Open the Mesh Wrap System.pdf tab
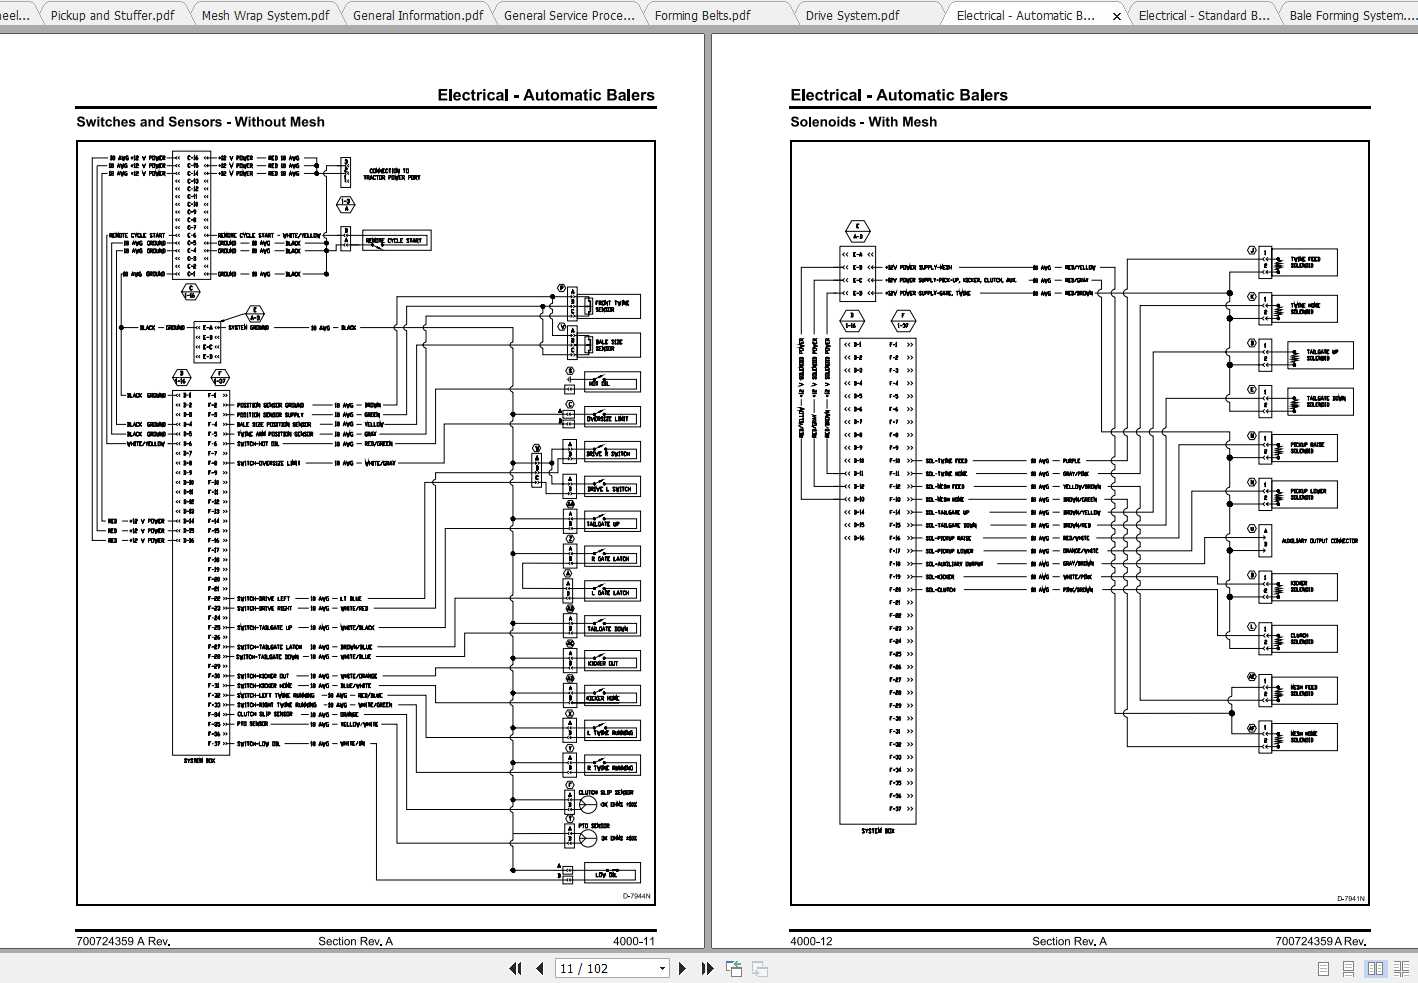Screen dimensions: 1418x983 (265, 15)
